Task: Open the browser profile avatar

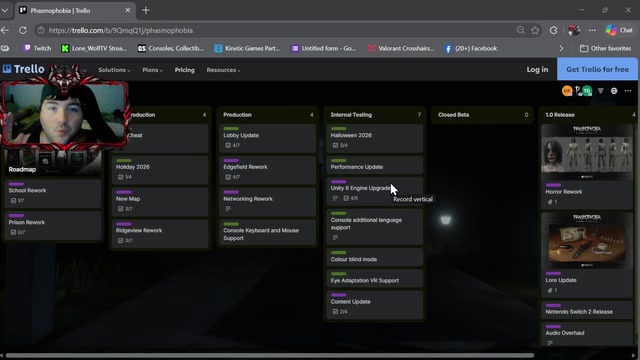Action: pos(574,30)
